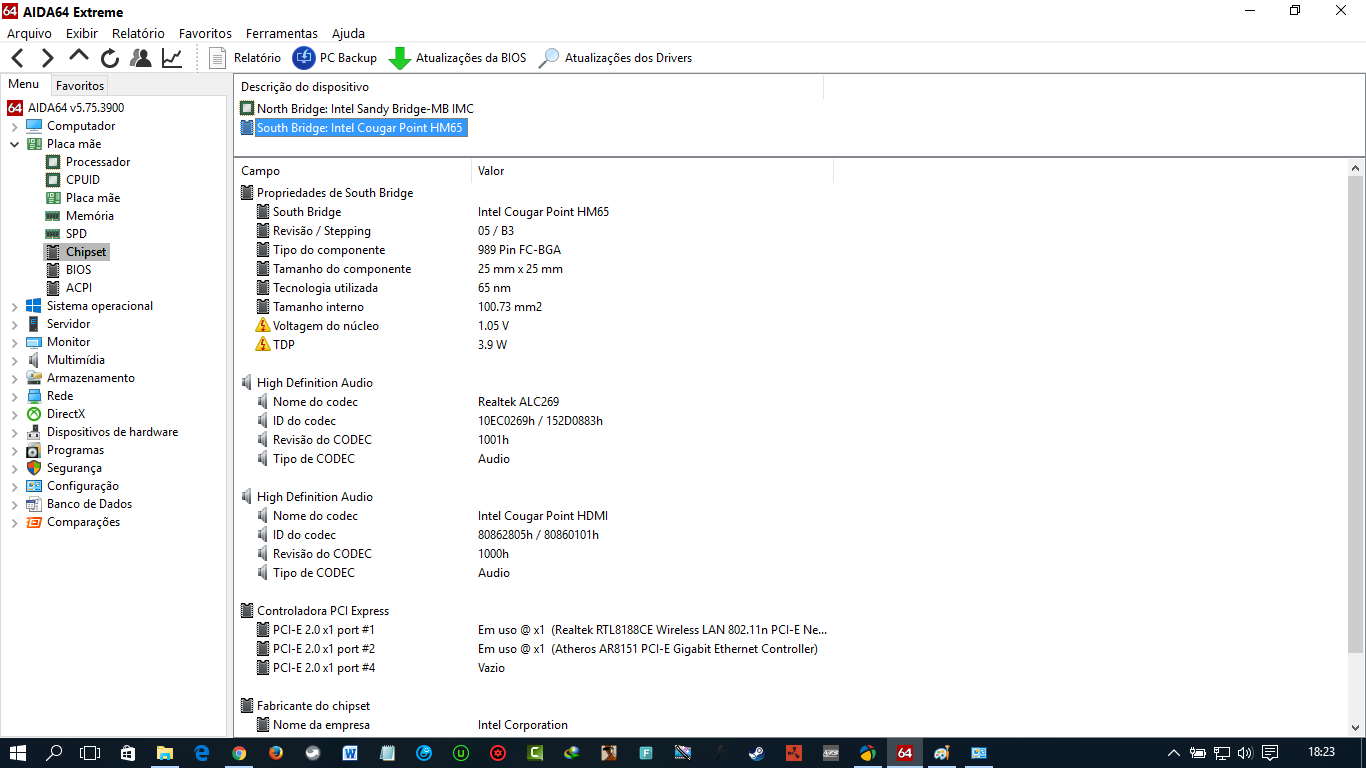The height and width of the screenshot is (768, 1366).
Task: Select Configuração in the tree
Action: click(x=82, y=486)
